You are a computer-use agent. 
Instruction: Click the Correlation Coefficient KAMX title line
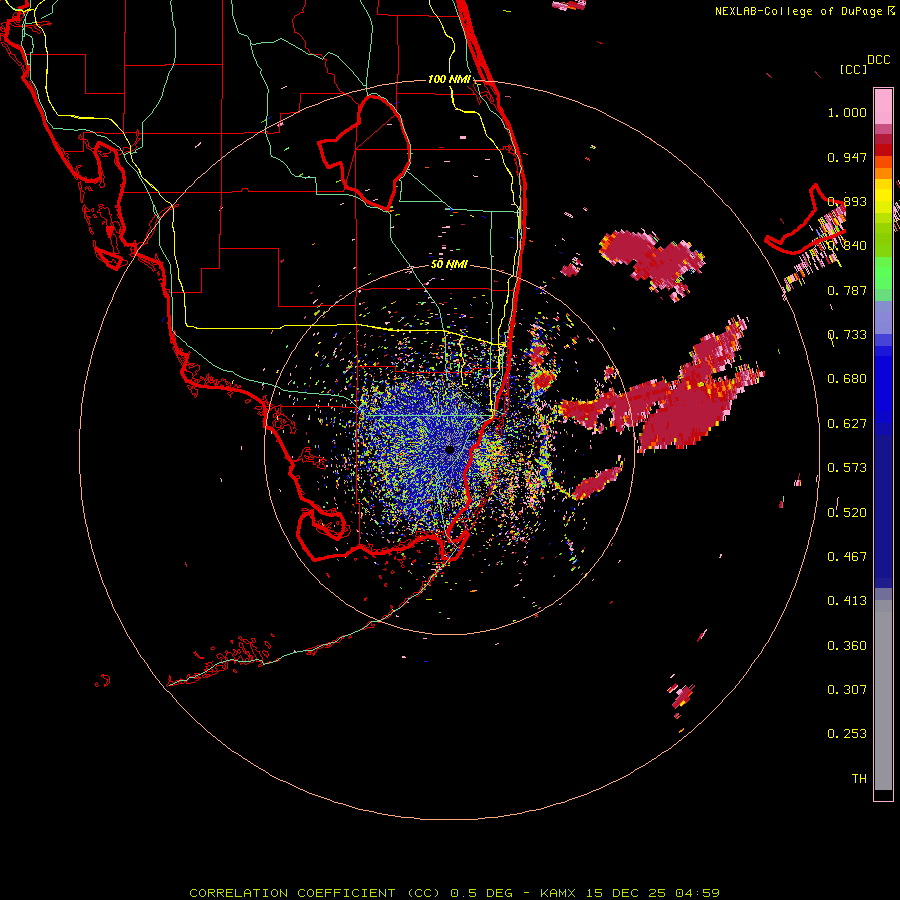click(454, 893)
